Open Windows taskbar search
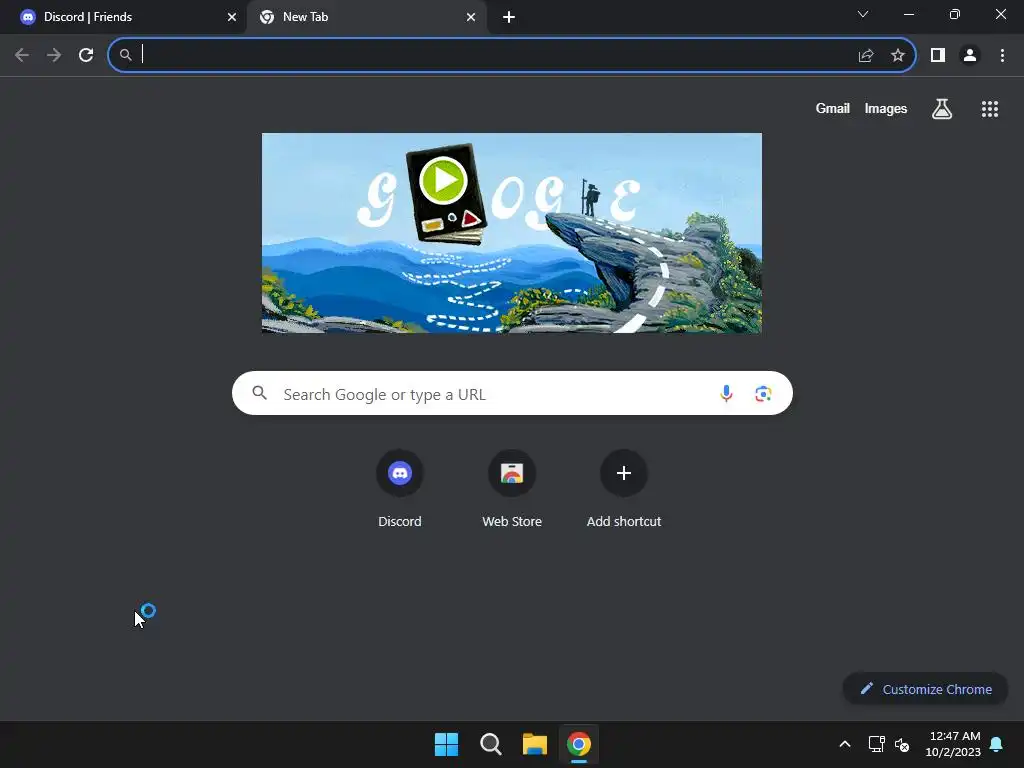The height and width of the screenshot is (768, 1024). coord(490,744)
